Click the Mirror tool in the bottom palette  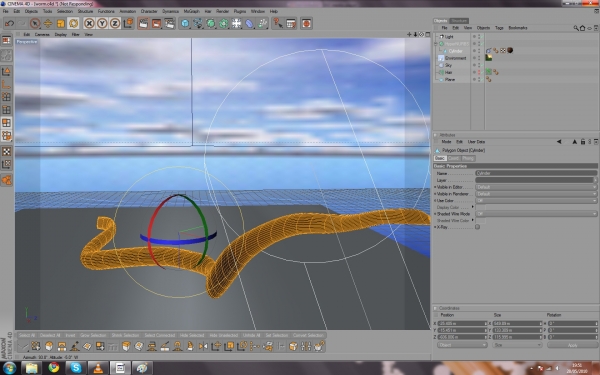(x=203, y=346)
